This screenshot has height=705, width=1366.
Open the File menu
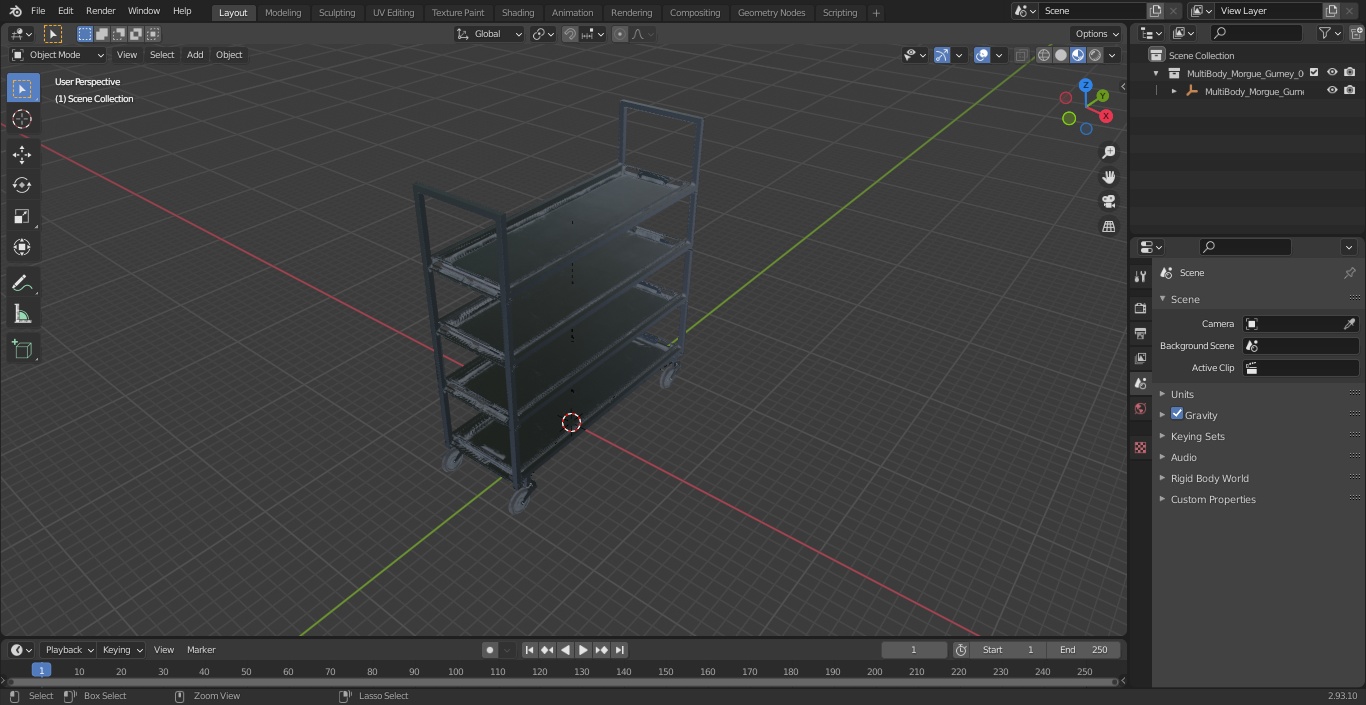coord(38,11)
